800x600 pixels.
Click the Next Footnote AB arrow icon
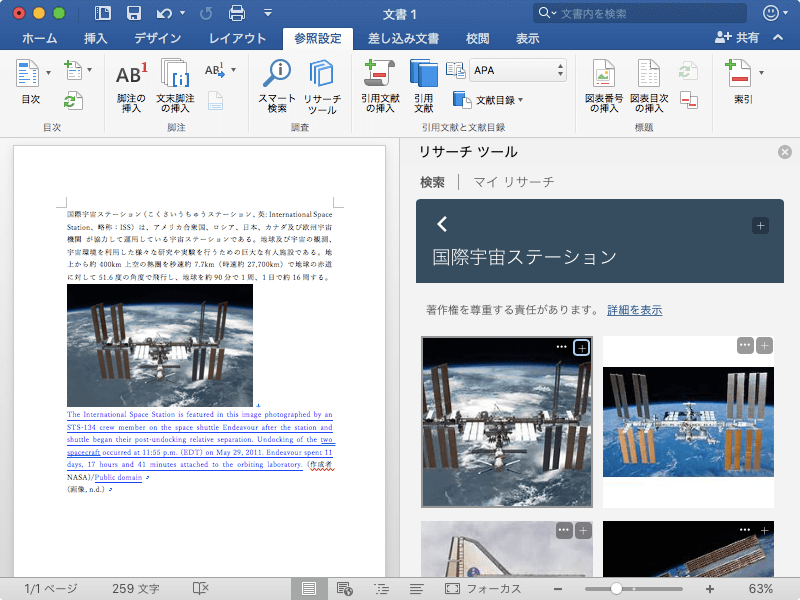pyautogui.click(x=214, y=70)
